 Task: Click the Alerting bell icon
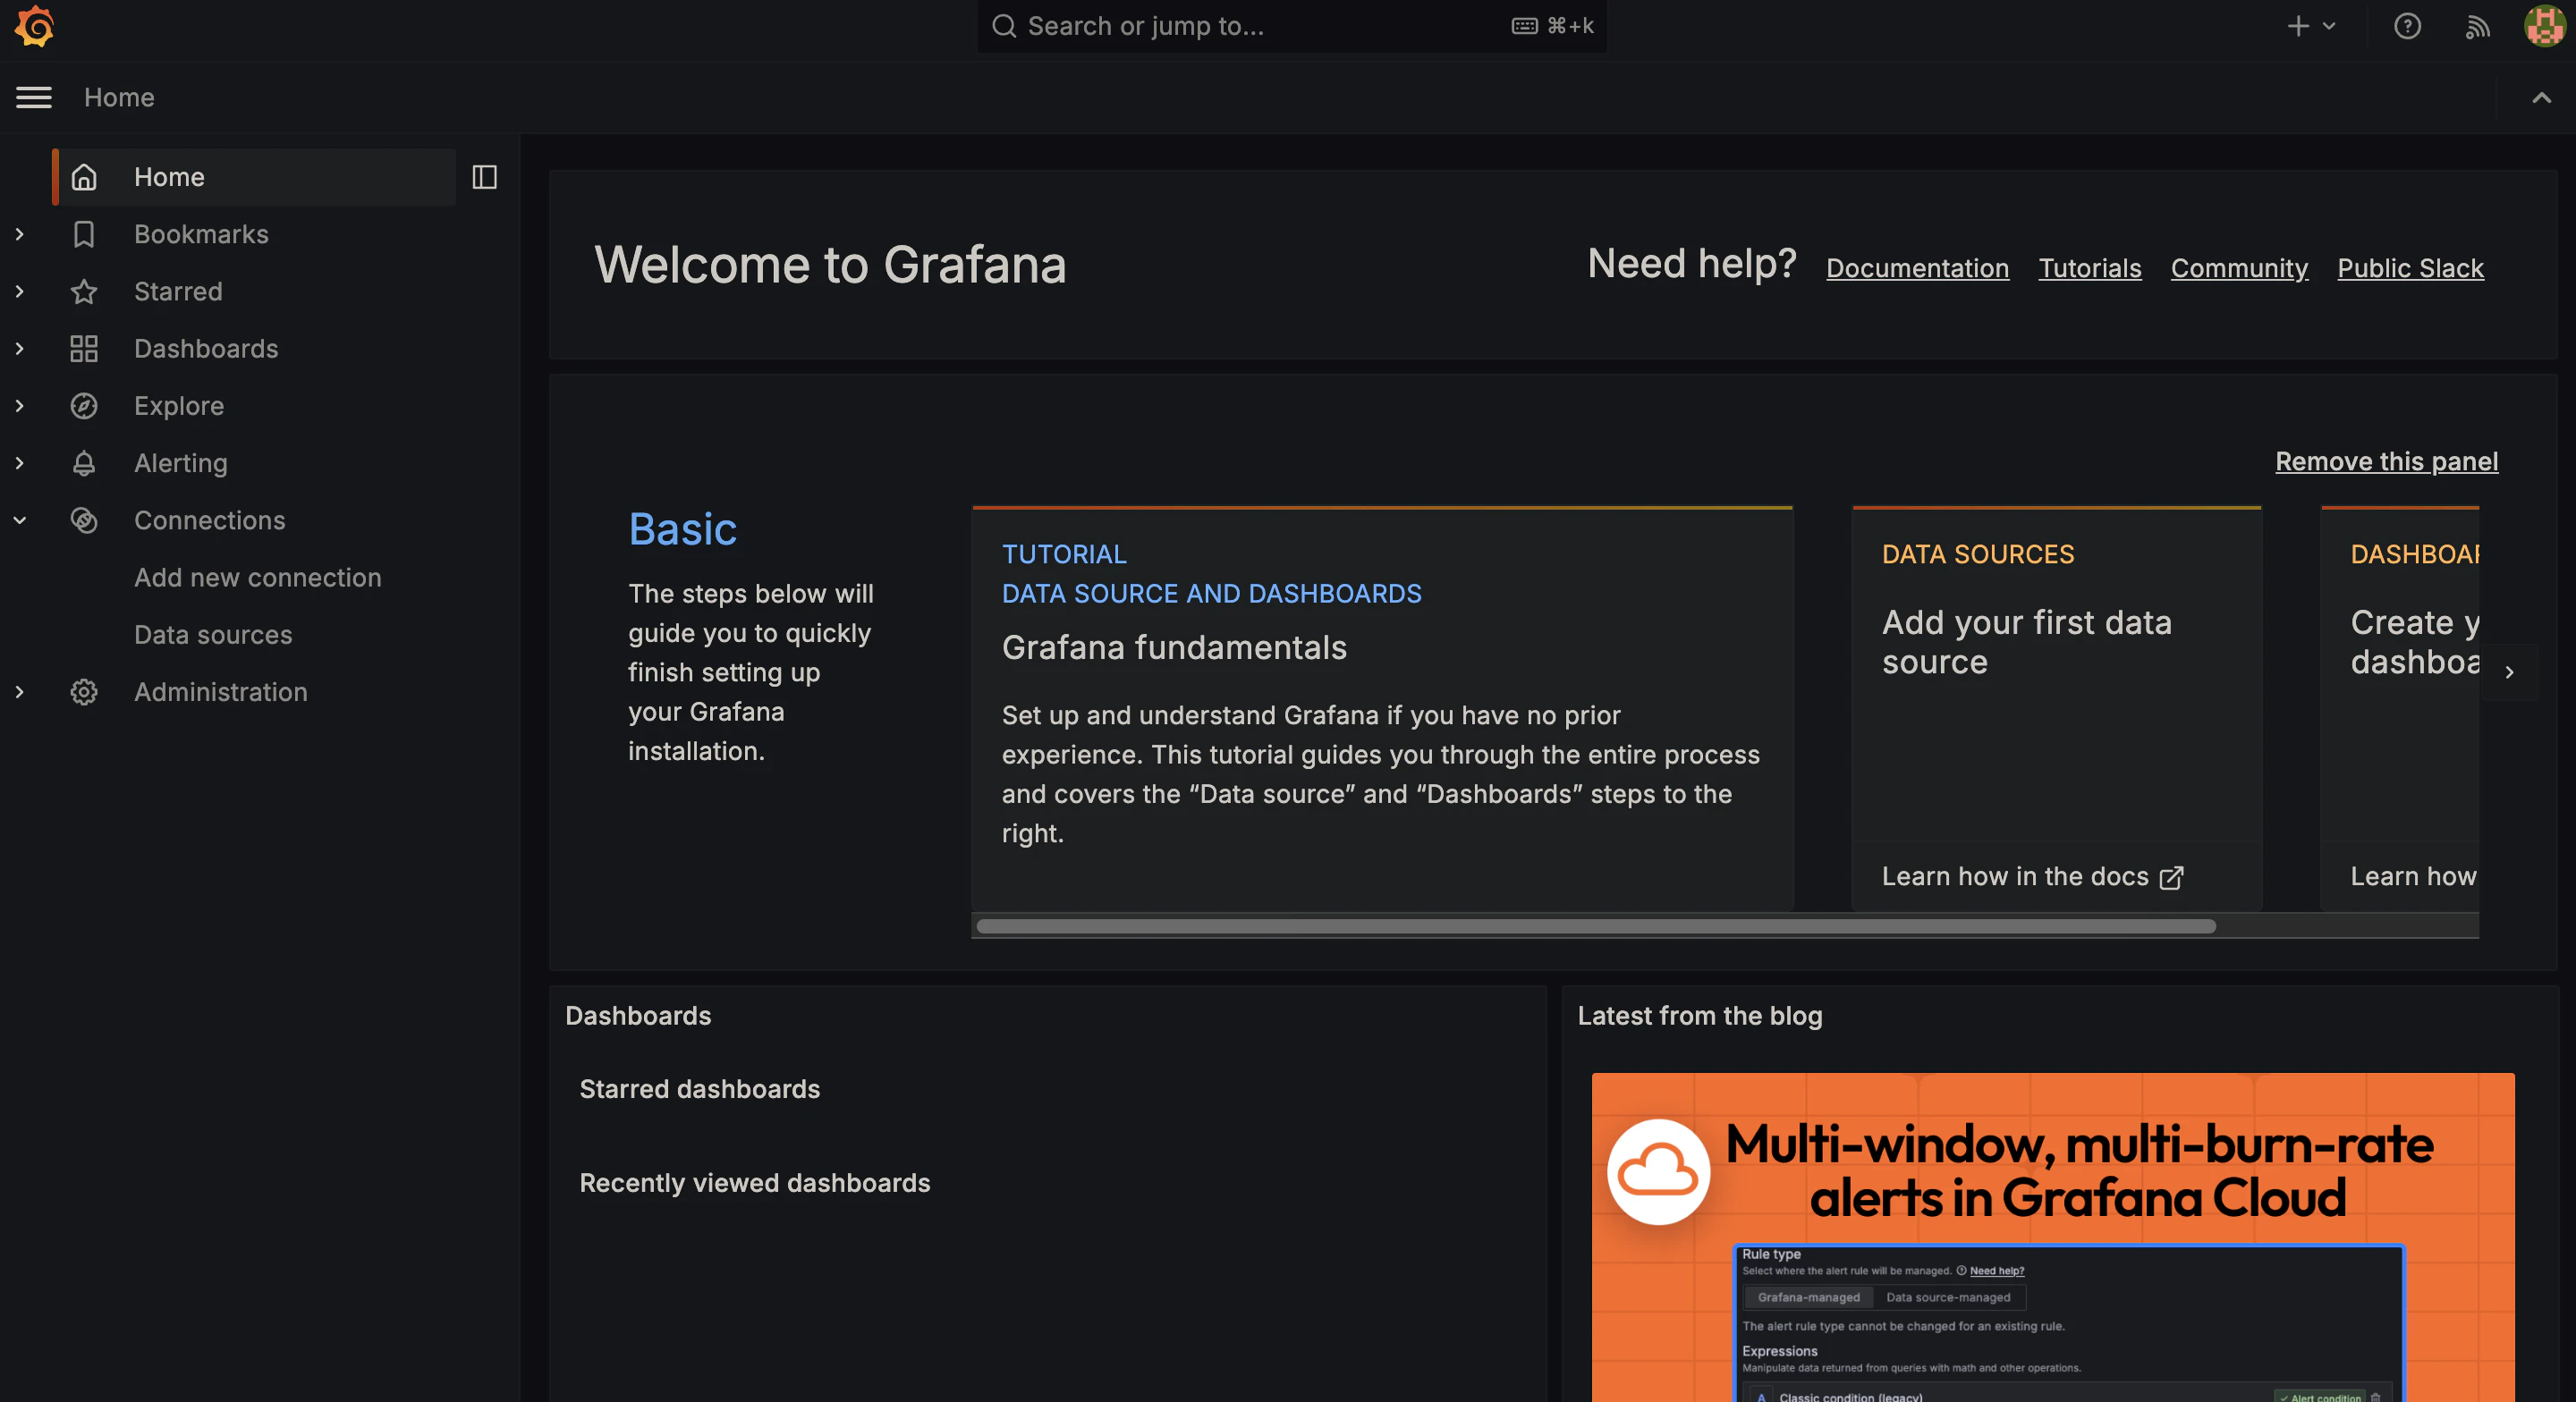(x=84, y=463)
